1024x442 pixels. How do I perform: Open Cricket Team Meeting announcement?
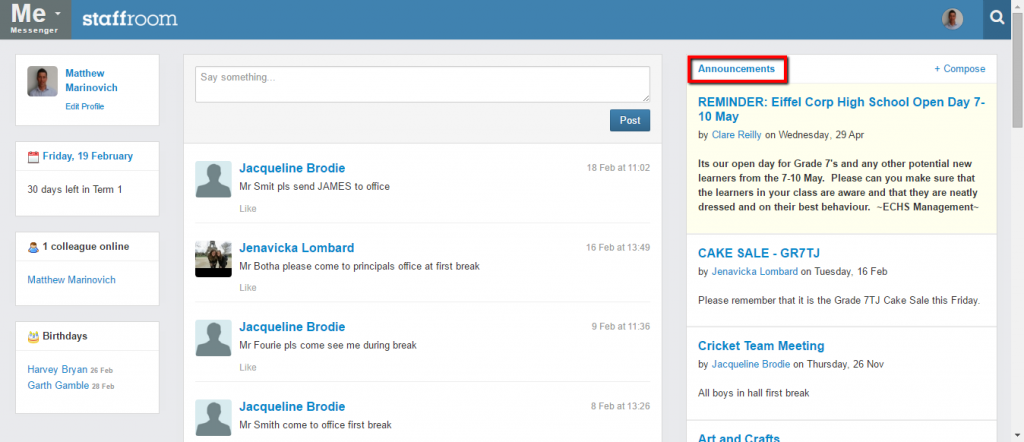click(761, 346)
